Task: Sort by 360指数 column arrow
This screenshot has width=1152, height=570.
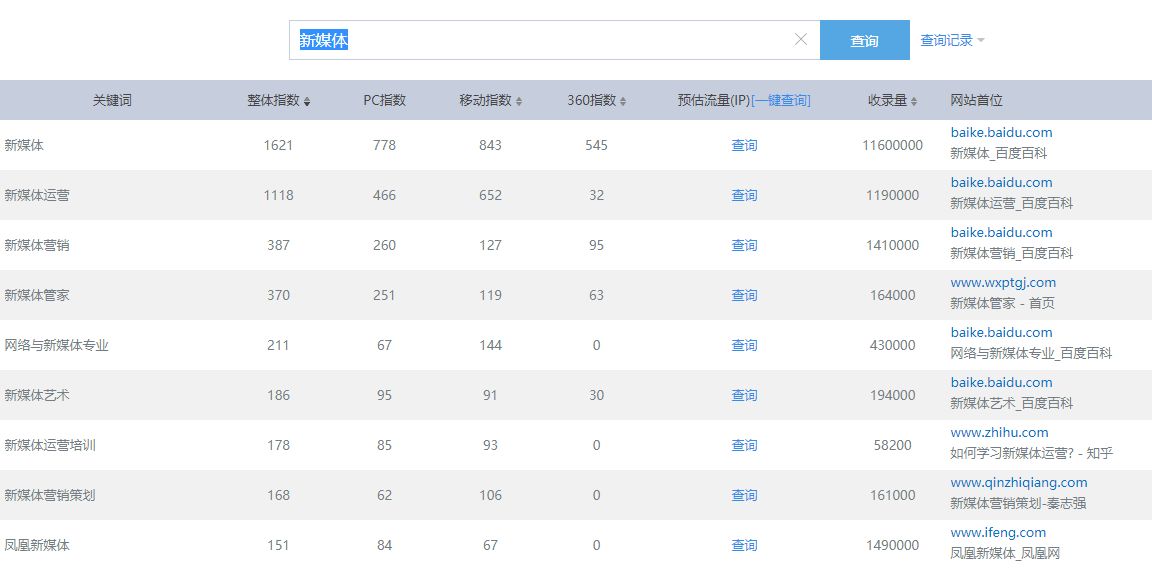Action: pos(623,101)
